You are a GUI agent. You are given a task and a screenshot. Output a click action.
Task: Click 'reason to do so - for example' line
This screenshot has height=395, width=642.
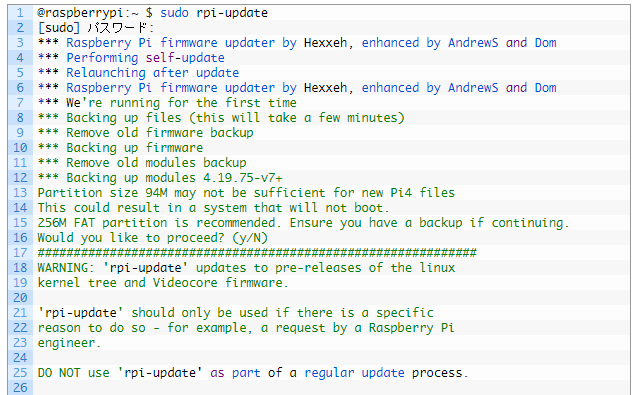coord(246,328)
